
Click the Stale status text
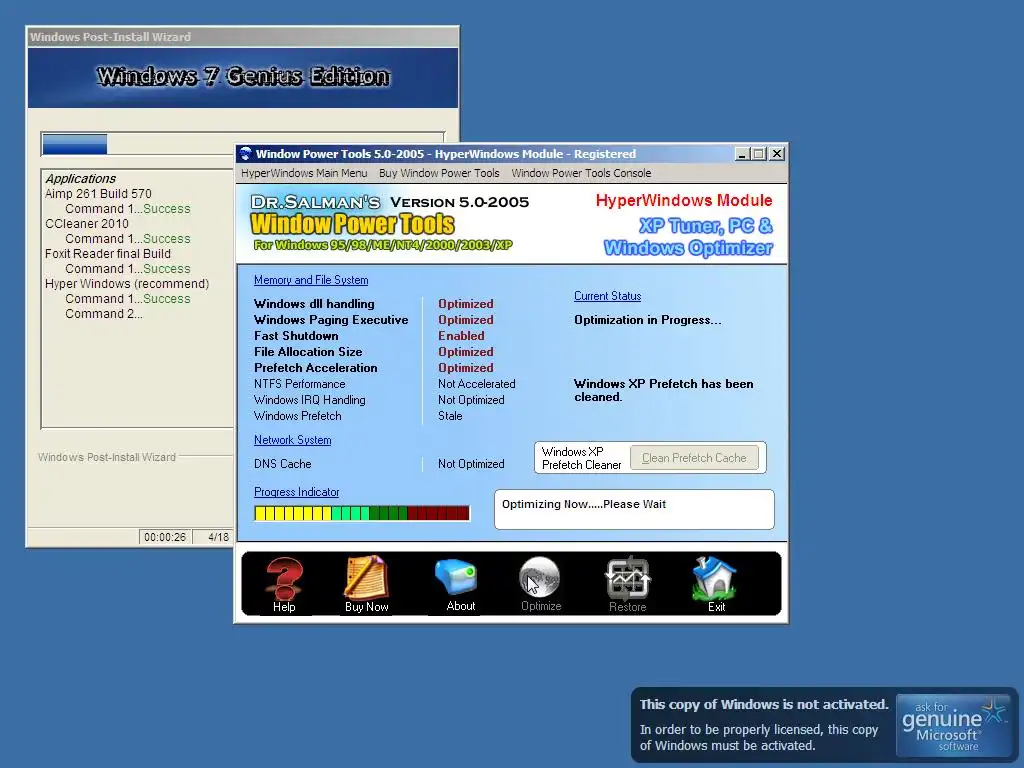coord(450,416)
